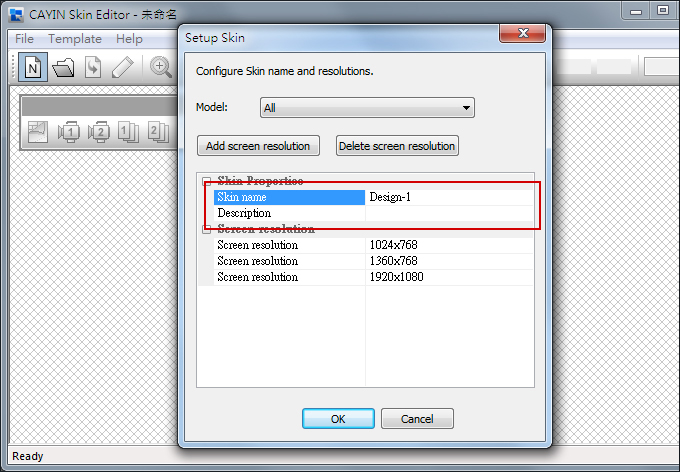
Task: Click the zoom in magnifier icon
Action: coord(160,68)
